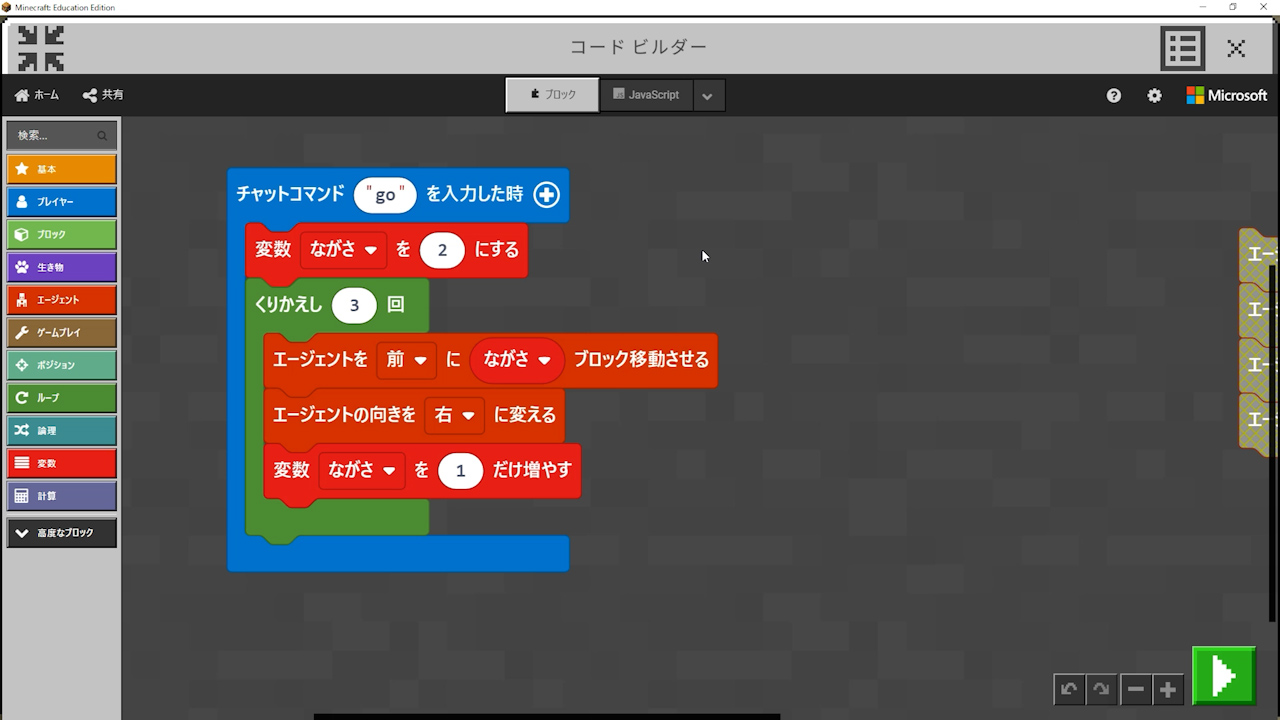Add parameter with plus on chat command block

546,194
